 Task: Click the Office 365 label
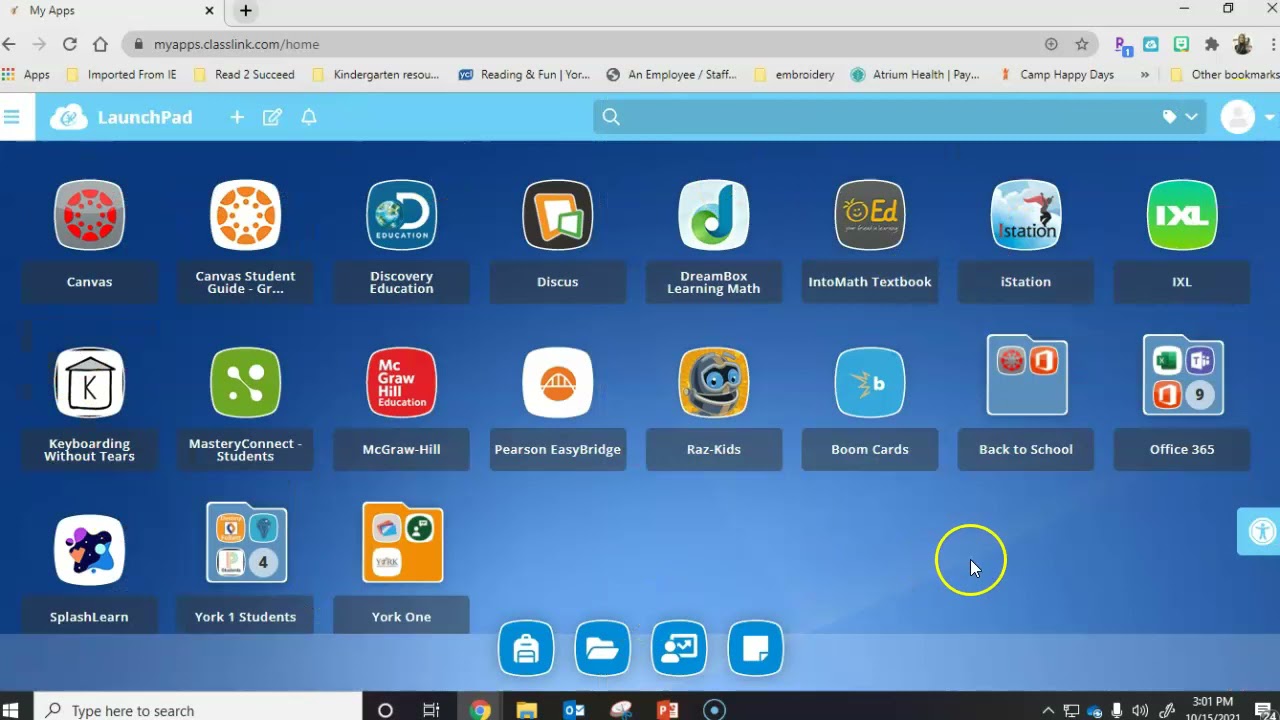pos(1181,450)
